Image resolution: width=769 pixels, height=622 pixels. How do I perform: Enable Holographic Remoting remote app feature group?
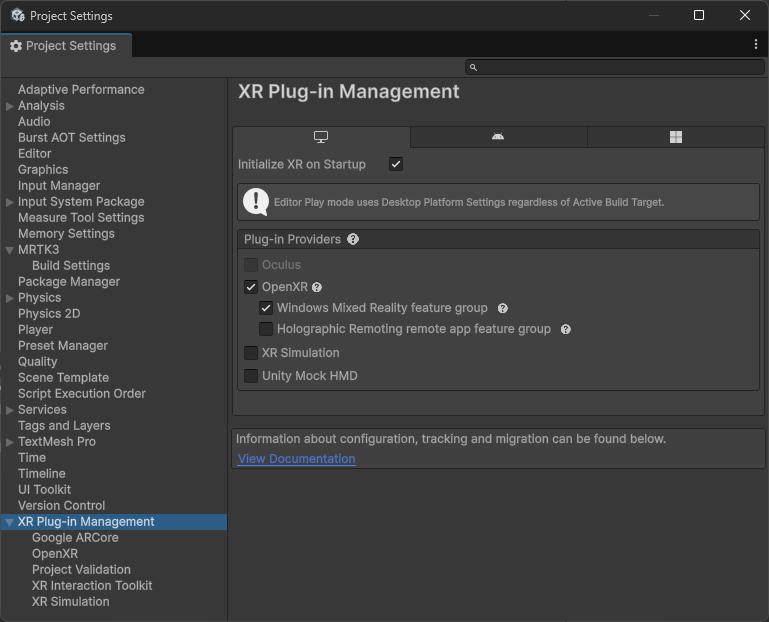pyautogui.click(x=266, y=329)
